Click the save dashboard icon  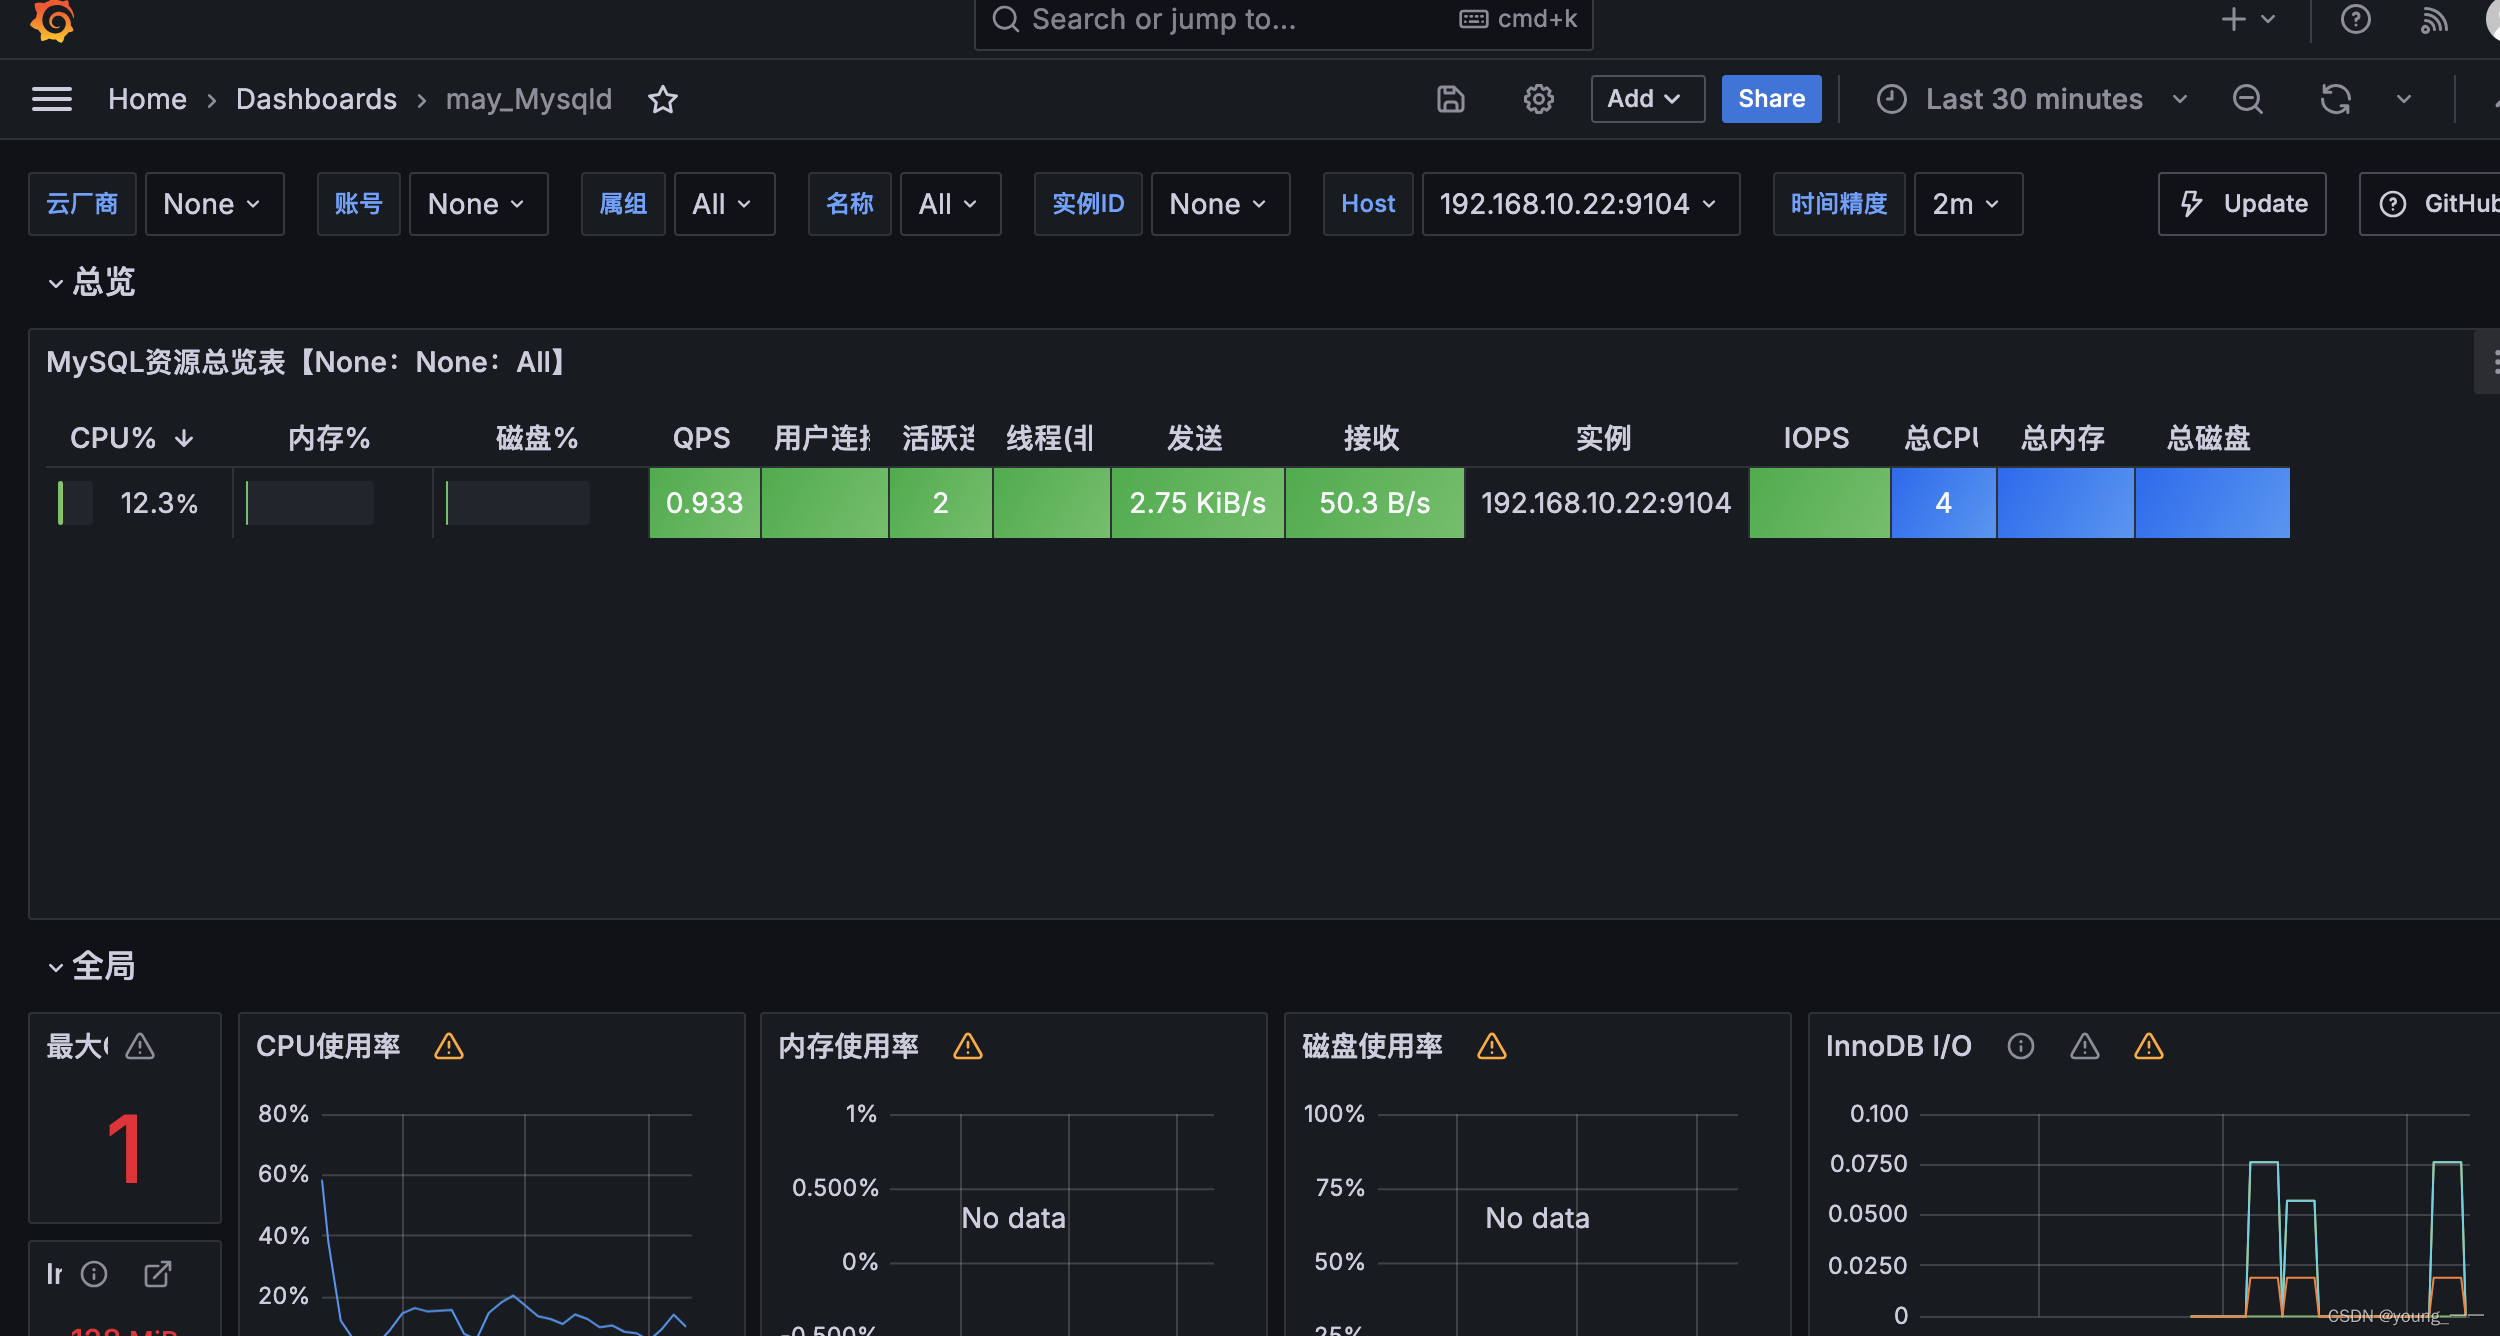click(x=1450, y=99)
